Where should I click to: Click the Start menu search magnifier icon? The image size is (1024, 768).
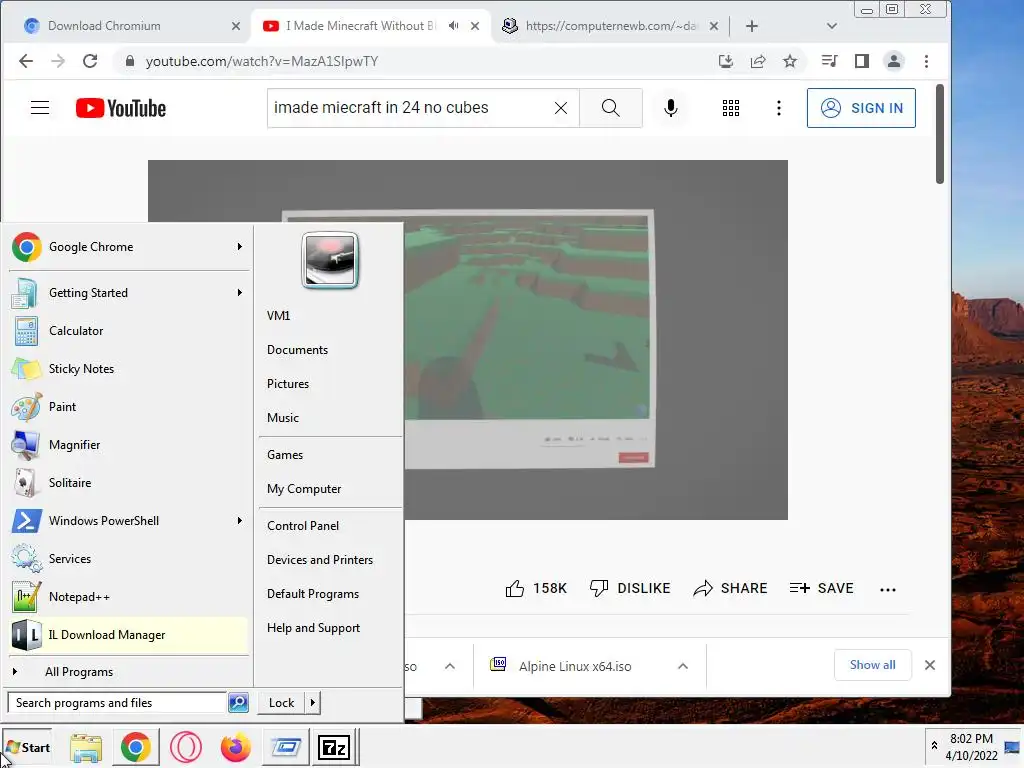pyautogui.click(x=238, y=703)
